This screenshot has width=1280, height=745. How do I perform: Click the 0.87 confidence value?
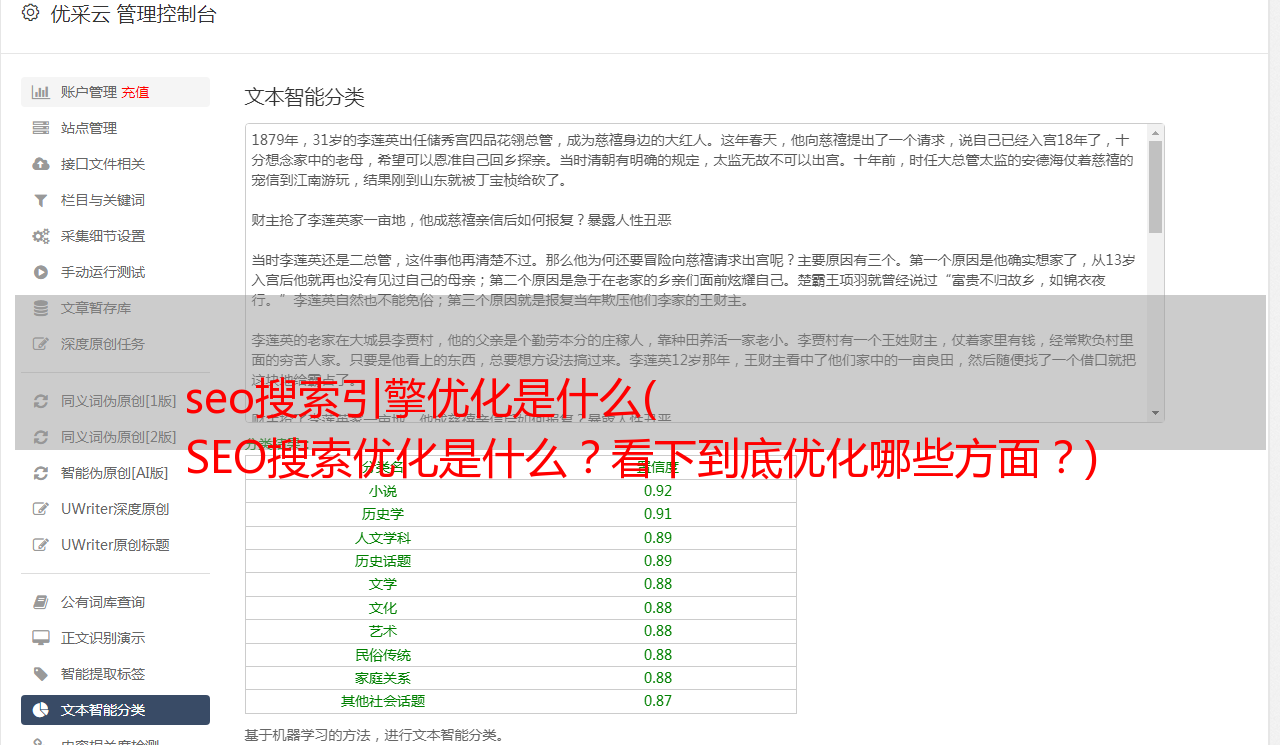[x=658, y=701]
